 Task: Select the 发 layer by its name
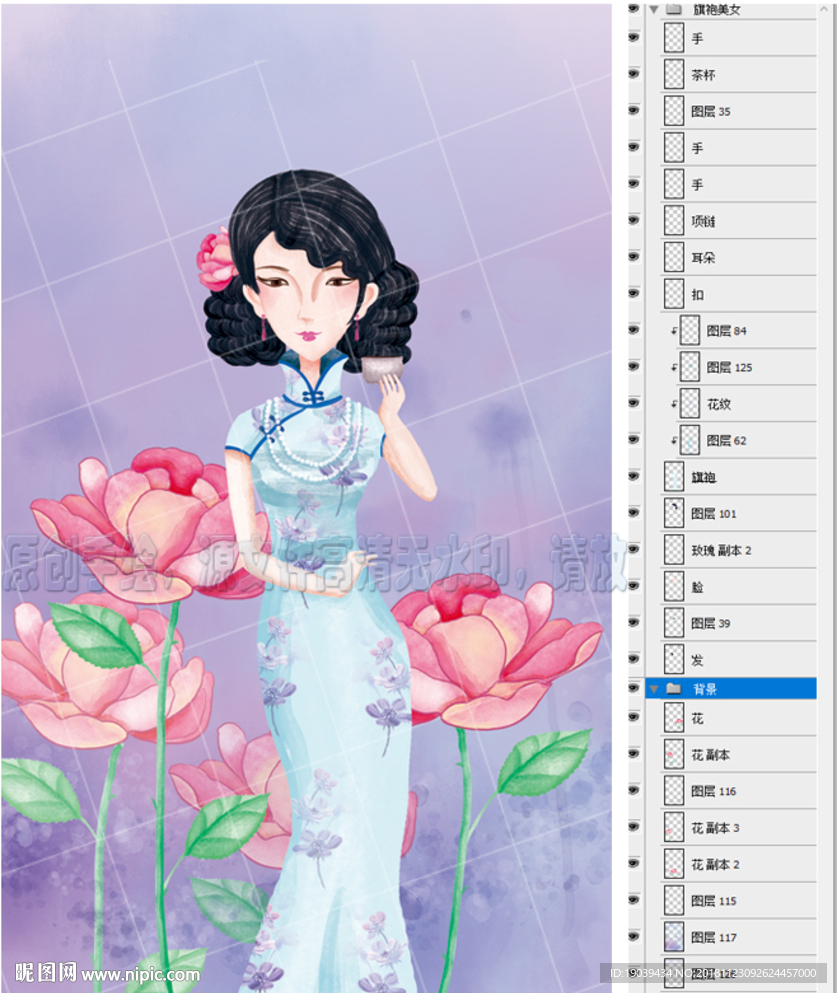(697, 660)
